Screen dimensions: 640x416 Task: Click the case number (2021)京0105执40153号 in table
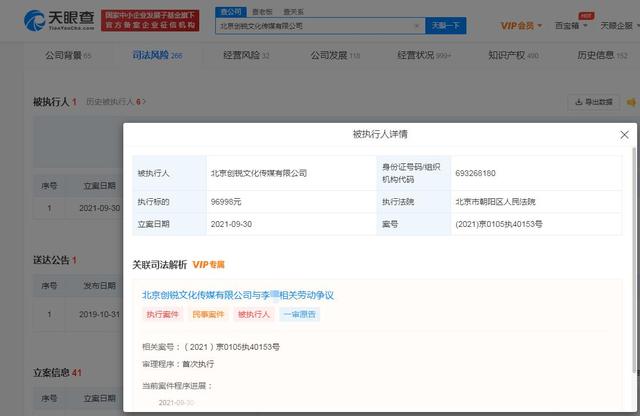(x=499, y=224)
